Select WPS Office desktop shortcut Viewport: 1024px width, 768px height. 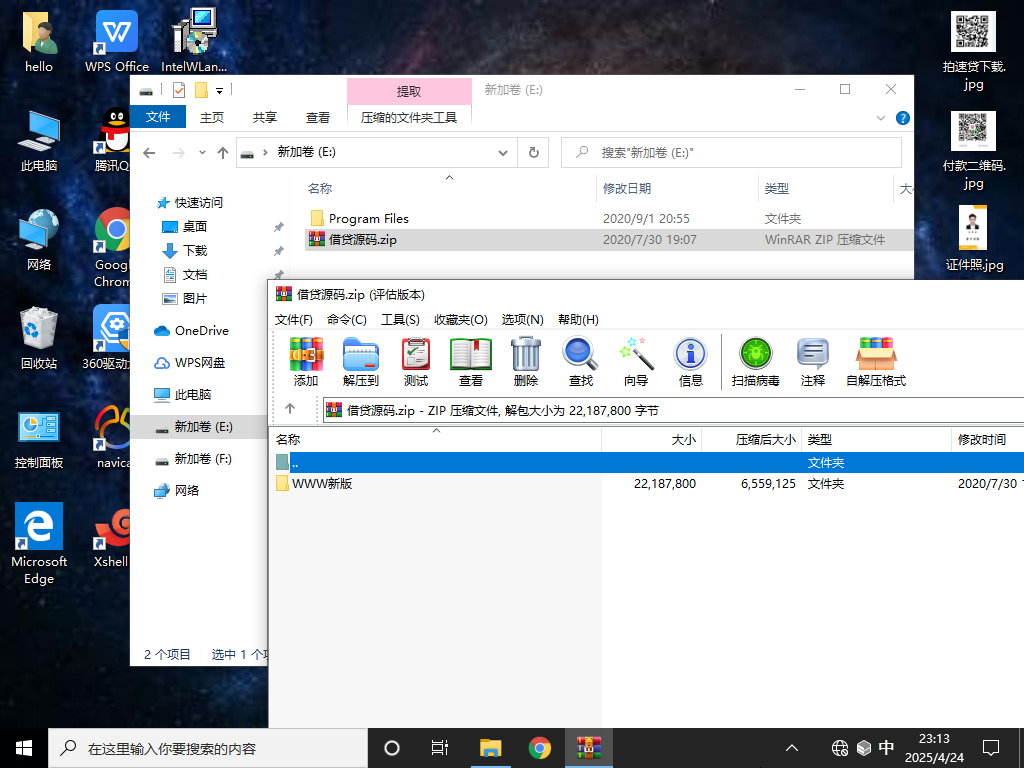(x=117, y=40)
